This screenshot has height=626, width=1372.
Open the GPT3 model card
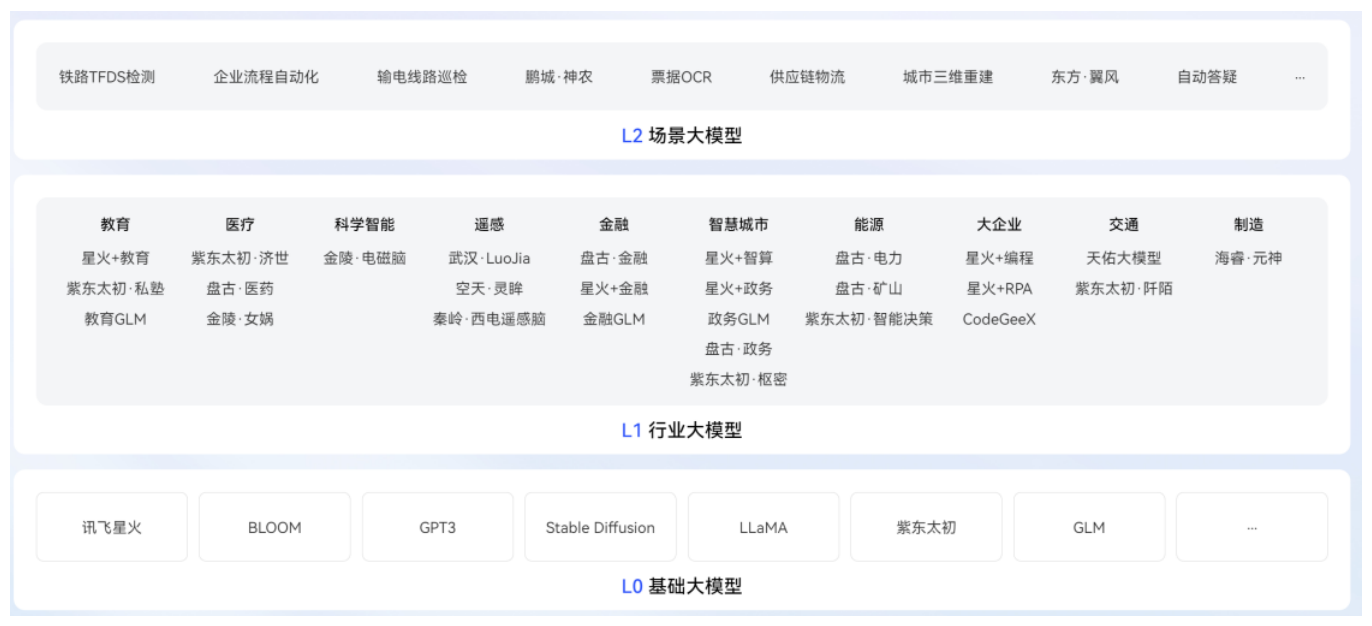click(x=438, y=527)
